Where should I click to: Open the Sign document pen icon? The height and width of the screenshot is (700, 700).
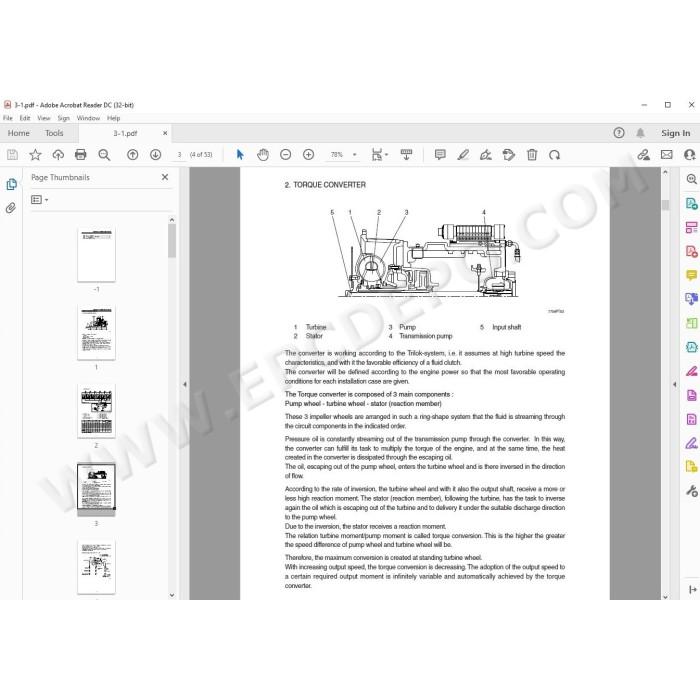click(x=486, y=155)
